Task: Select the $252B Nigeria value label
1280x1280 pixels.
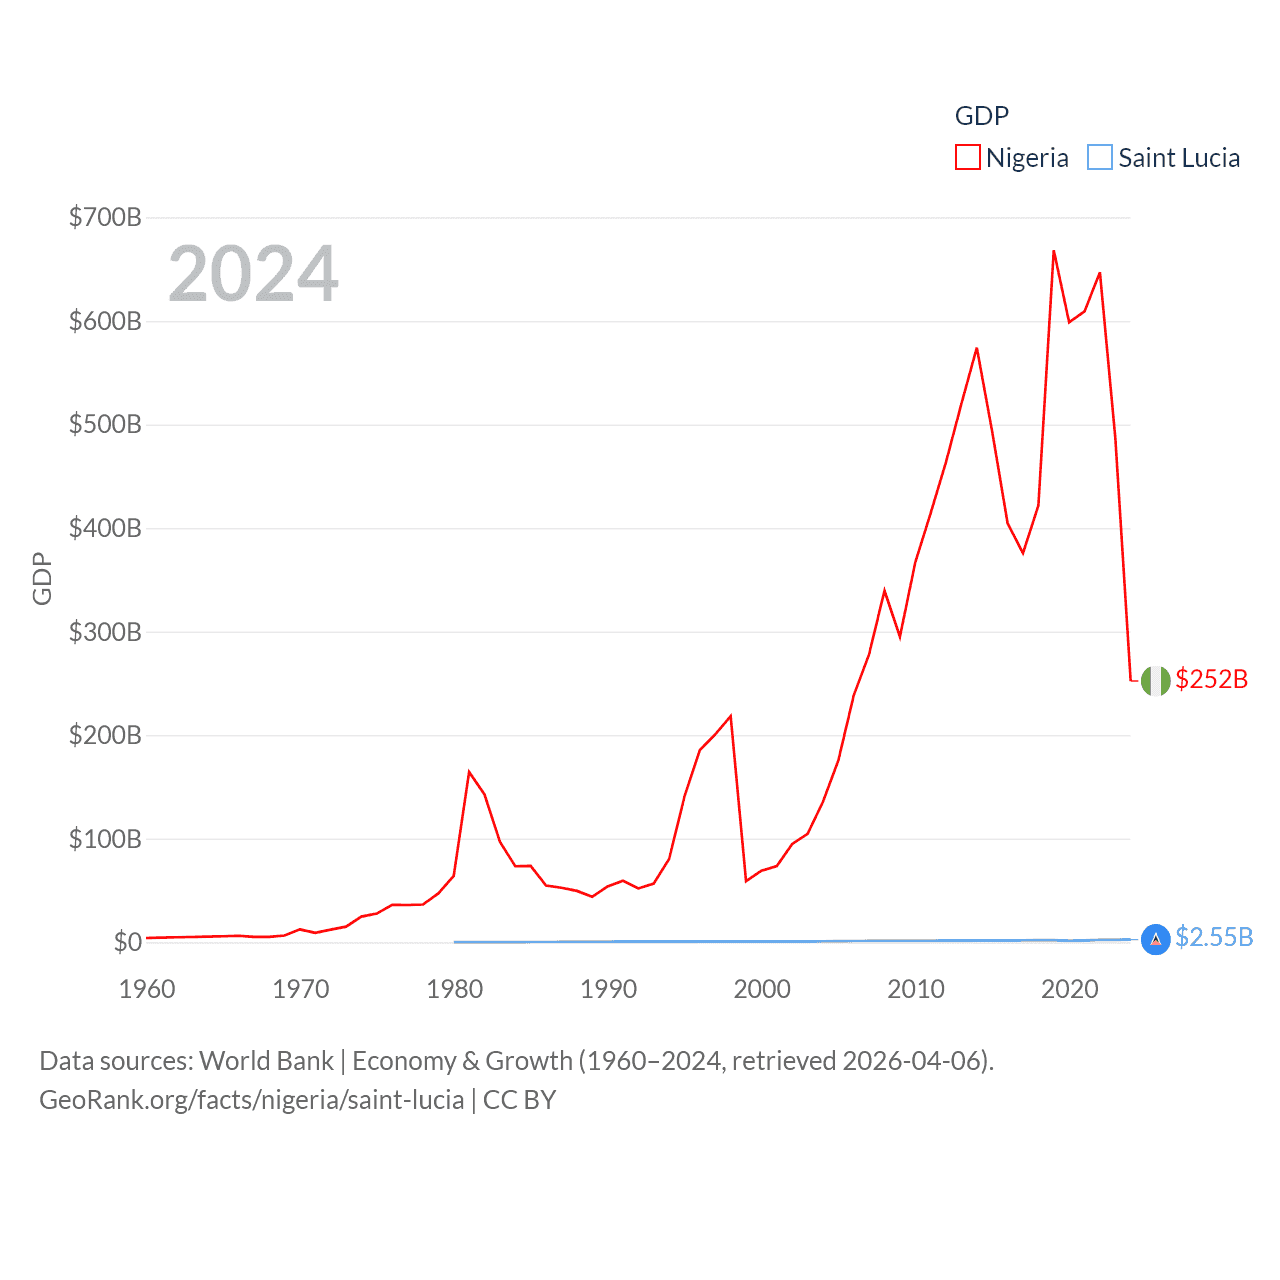Action: 1211,679
